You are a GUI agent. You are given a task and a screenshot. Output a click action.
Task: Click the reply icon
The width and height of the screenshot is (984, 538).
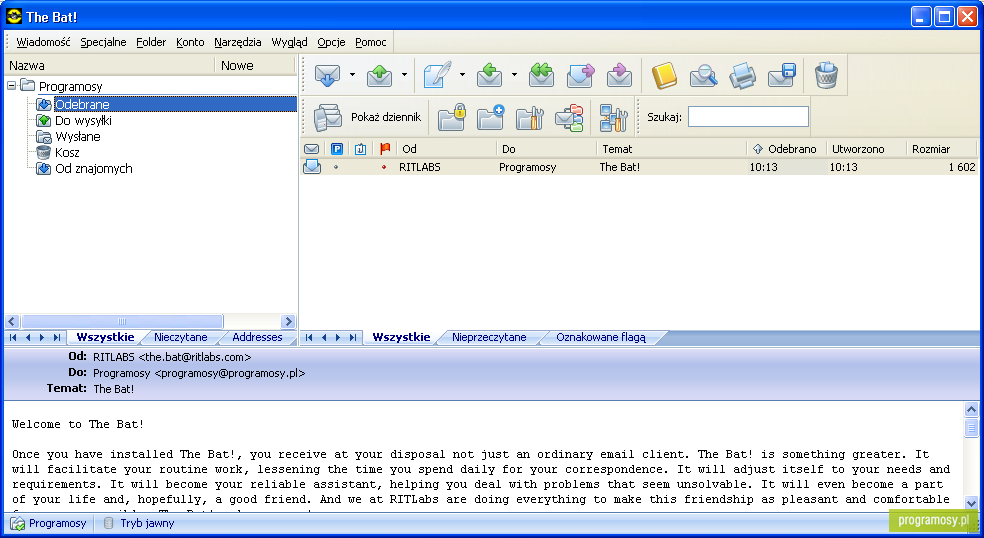(489, 75)
